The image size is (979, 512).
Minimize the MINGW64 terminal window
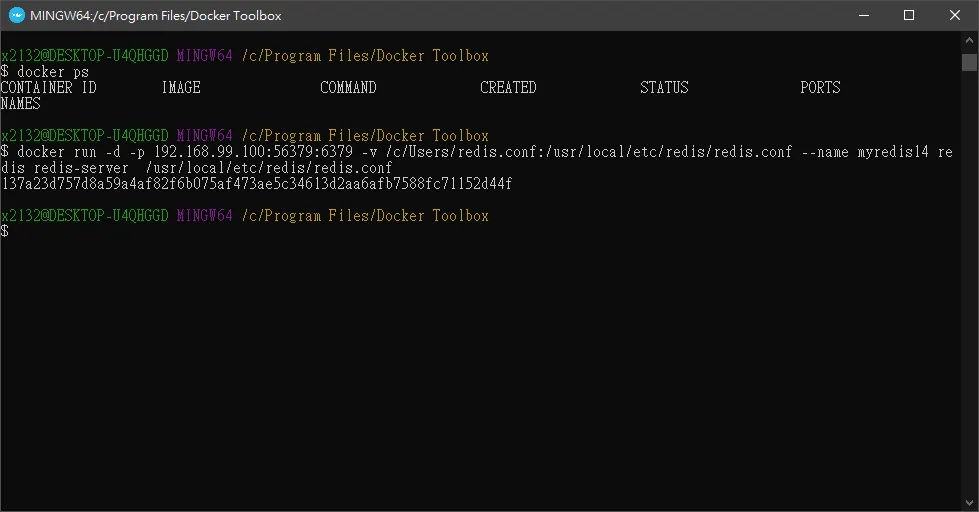(x=864, y=16)
